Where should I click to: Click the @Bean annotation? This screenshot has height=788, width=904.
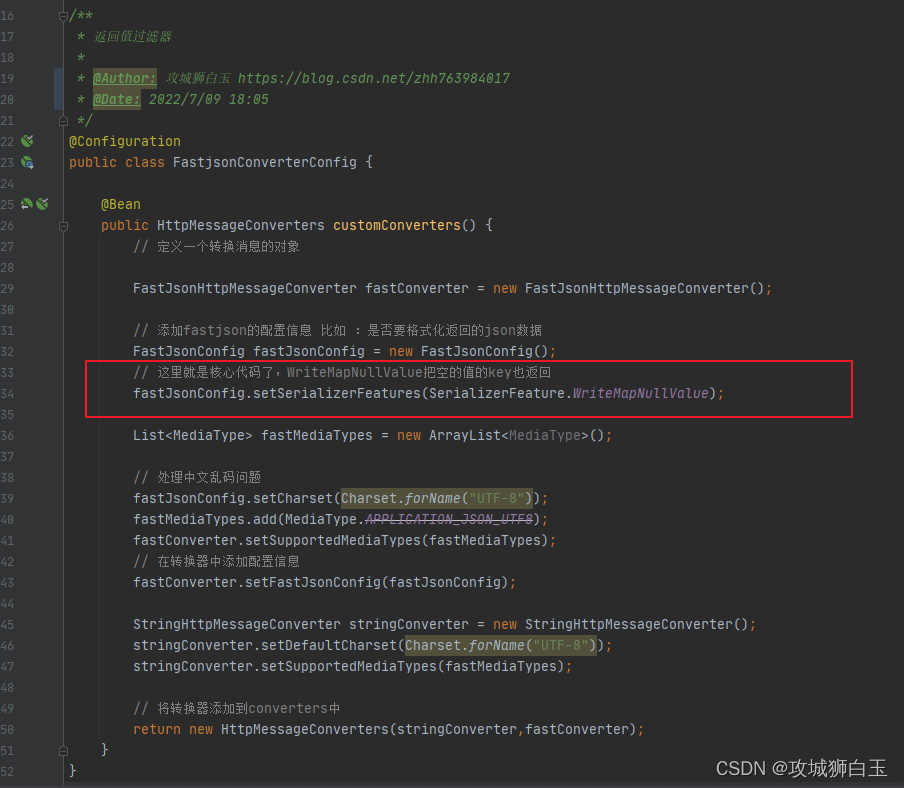(120, 204)
